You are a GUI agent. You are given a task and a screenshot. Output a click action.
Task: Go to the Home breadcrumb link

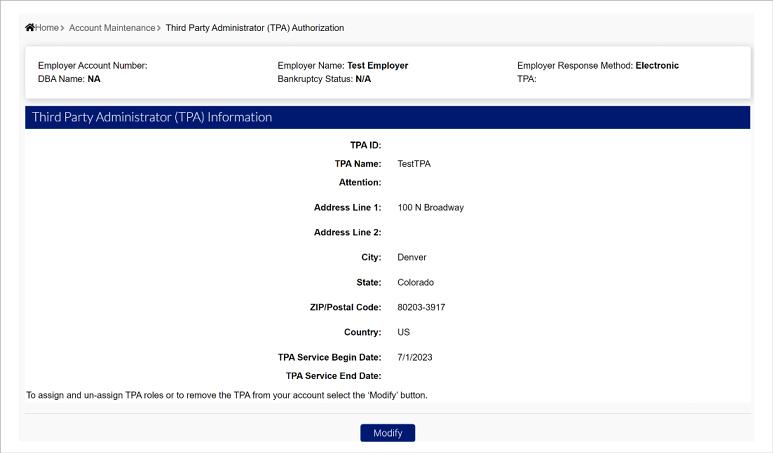point(47,27)
